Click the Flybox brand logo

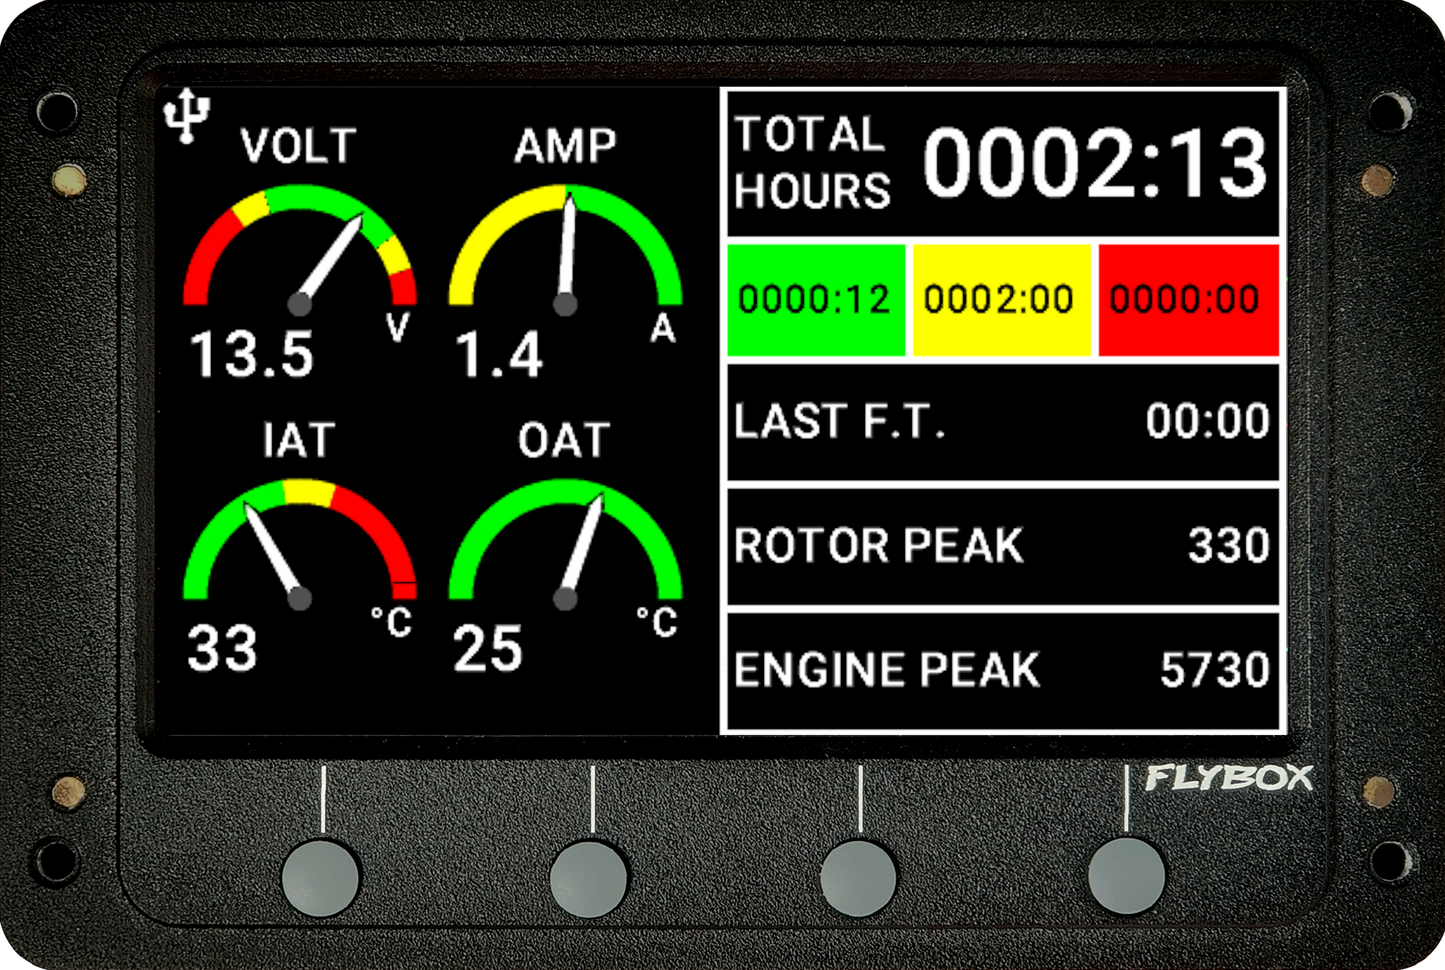tap(1228, 778)
